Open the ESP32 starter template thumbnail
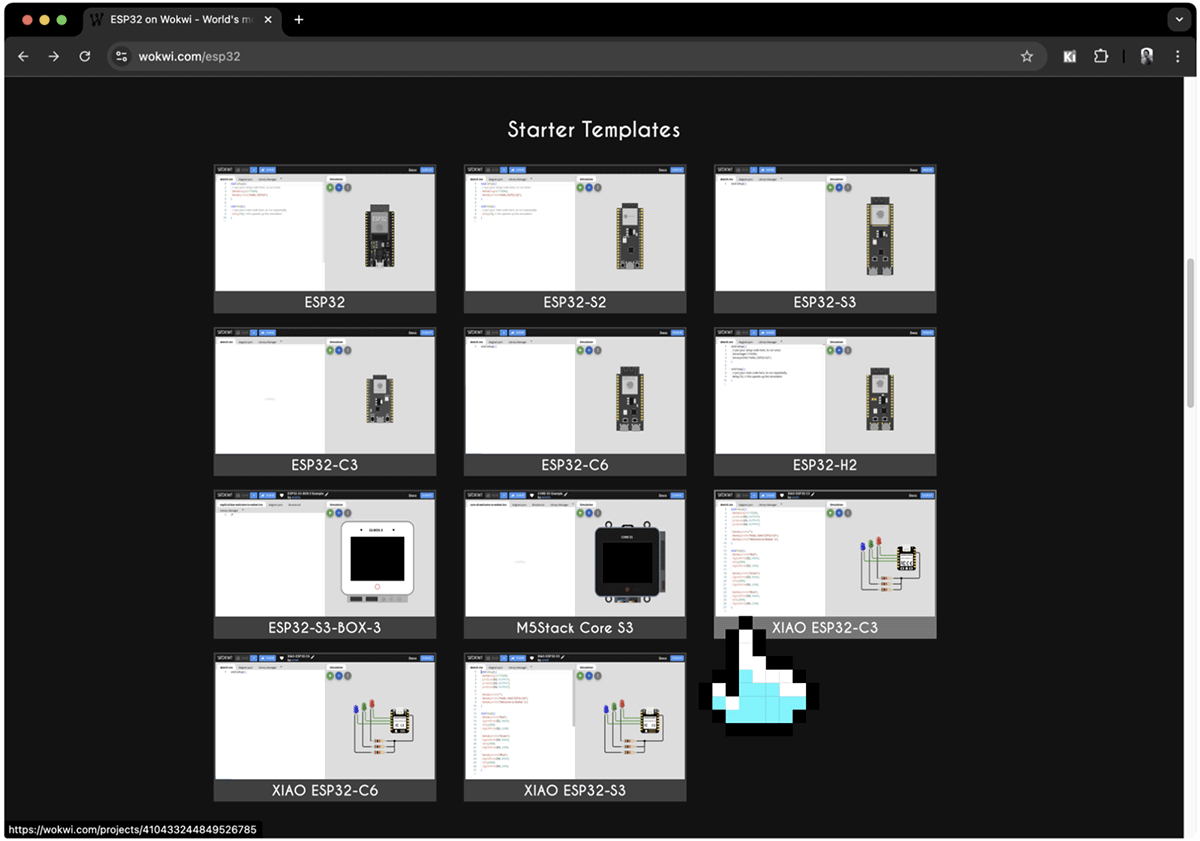Screen dimensions: 1200x841 (x=325, y=228)
